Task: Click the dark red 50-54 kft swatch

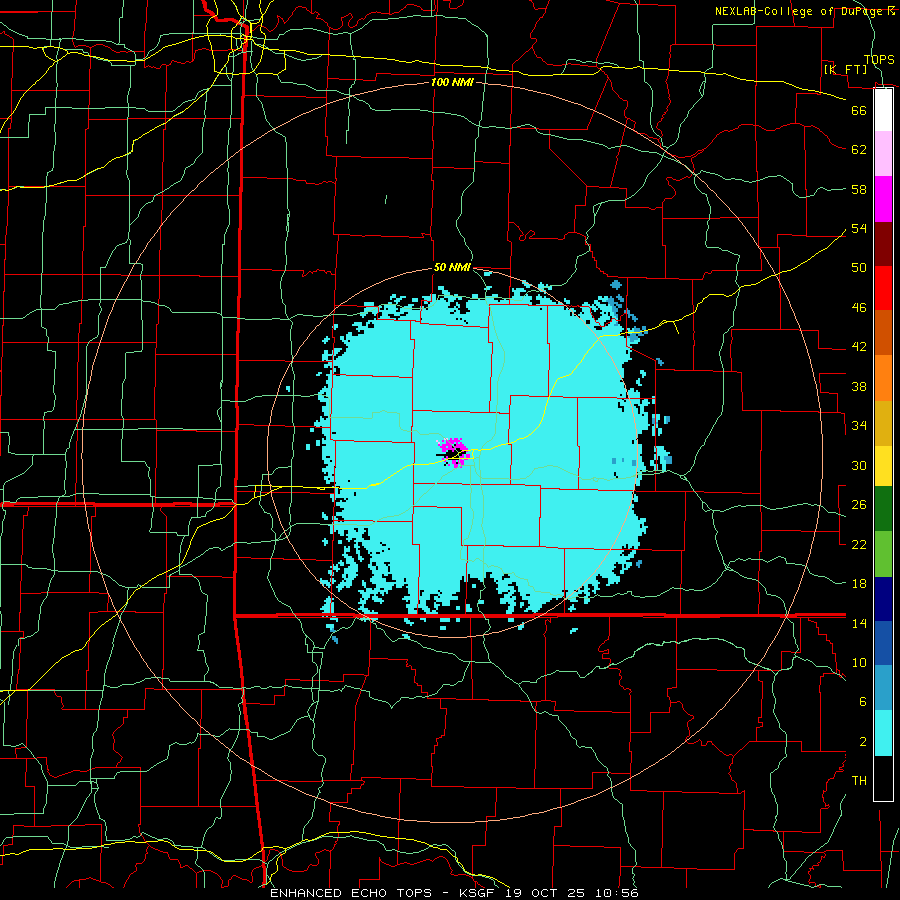Action: (883, 245)
